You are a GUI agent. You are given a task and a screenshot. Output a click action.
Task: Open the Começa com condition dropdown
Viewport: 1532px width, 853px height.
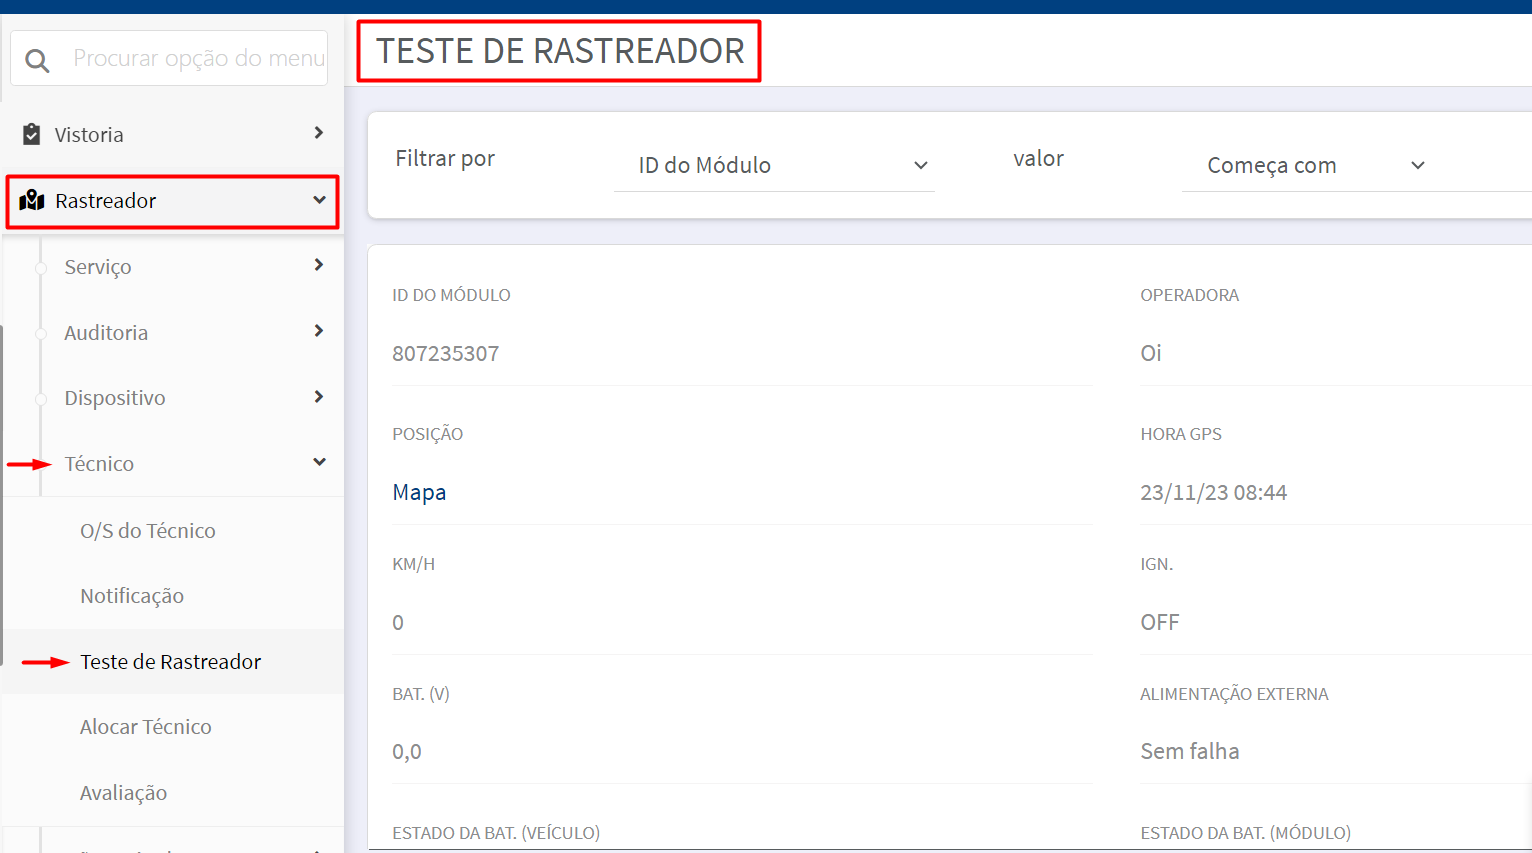point(1316,165)
